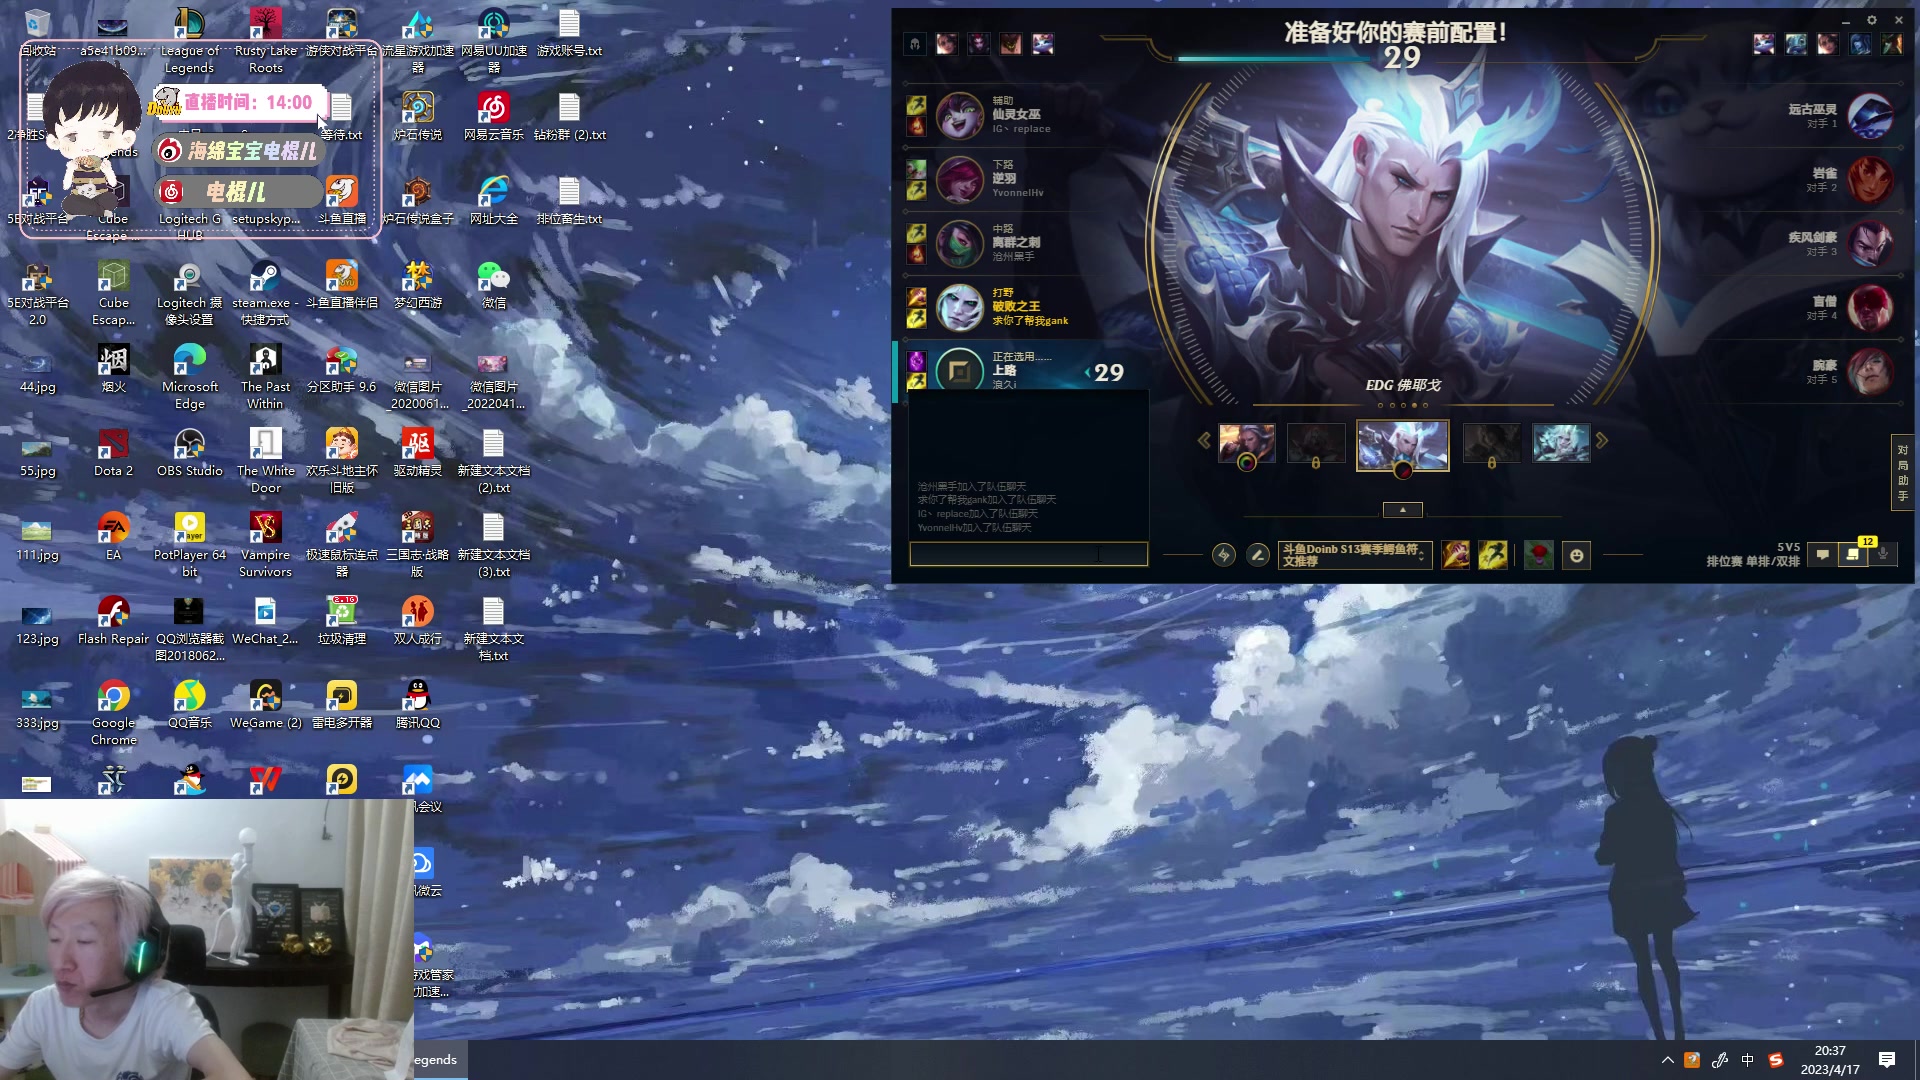Show hidden system tray icons chevron

point(1667,1060)
